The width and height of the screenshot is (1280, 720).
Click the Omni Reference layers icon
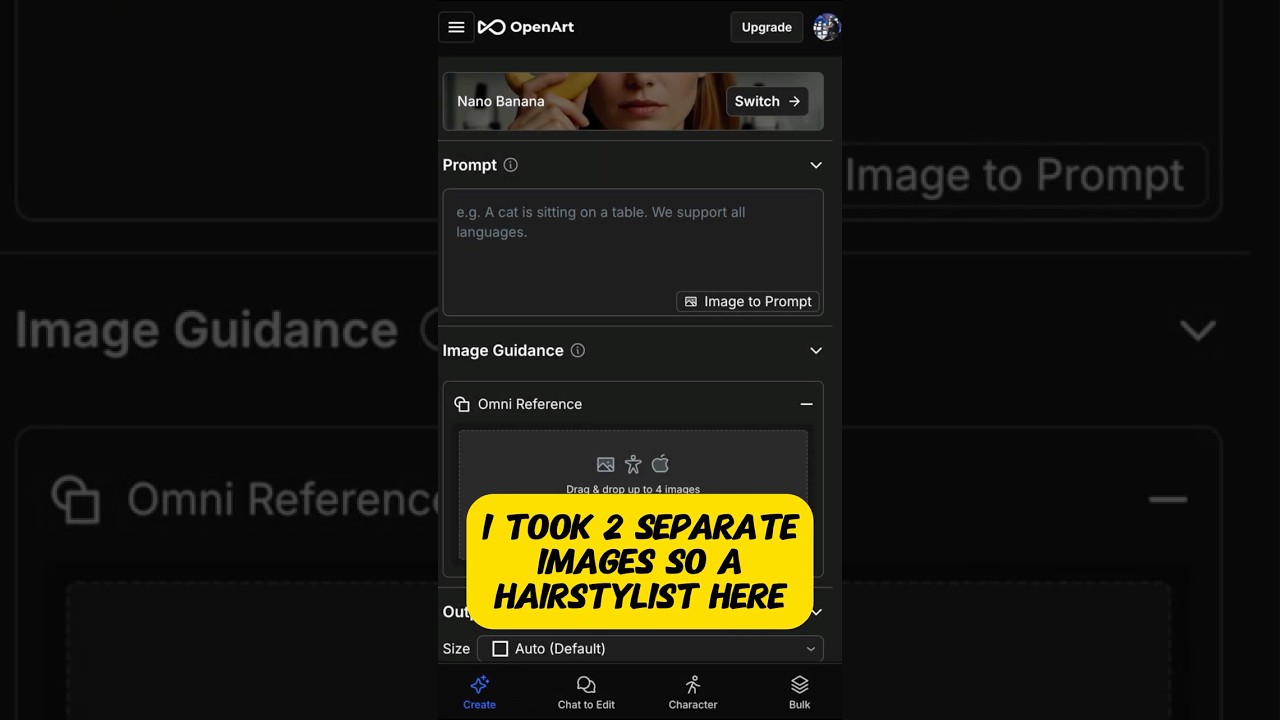462,404
